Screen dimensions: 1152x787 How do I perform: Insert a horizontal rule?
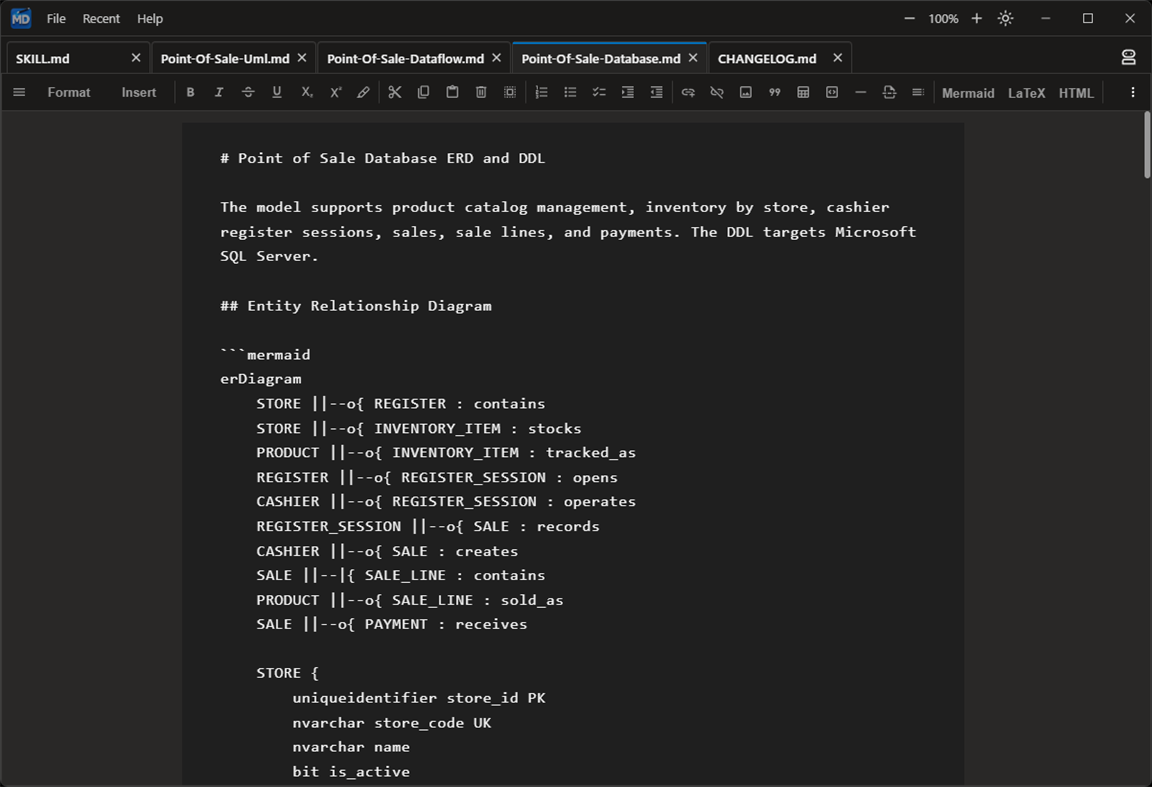click(861, 93)
